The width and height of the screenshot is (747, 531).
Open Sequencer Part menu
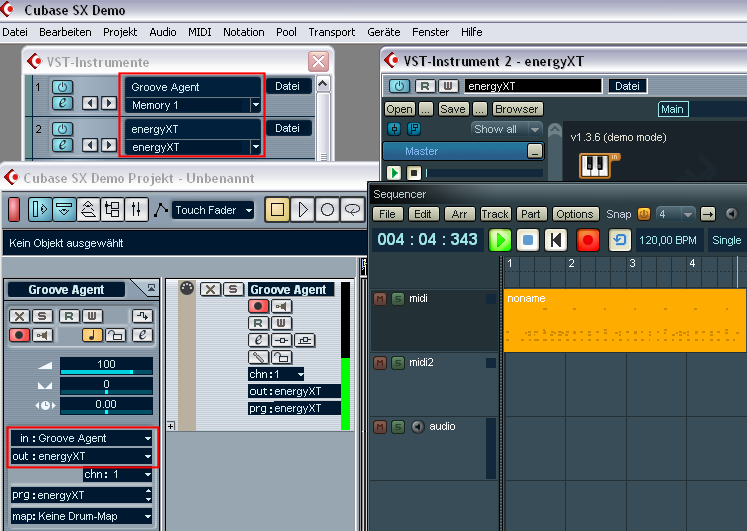tap(531, 214)
